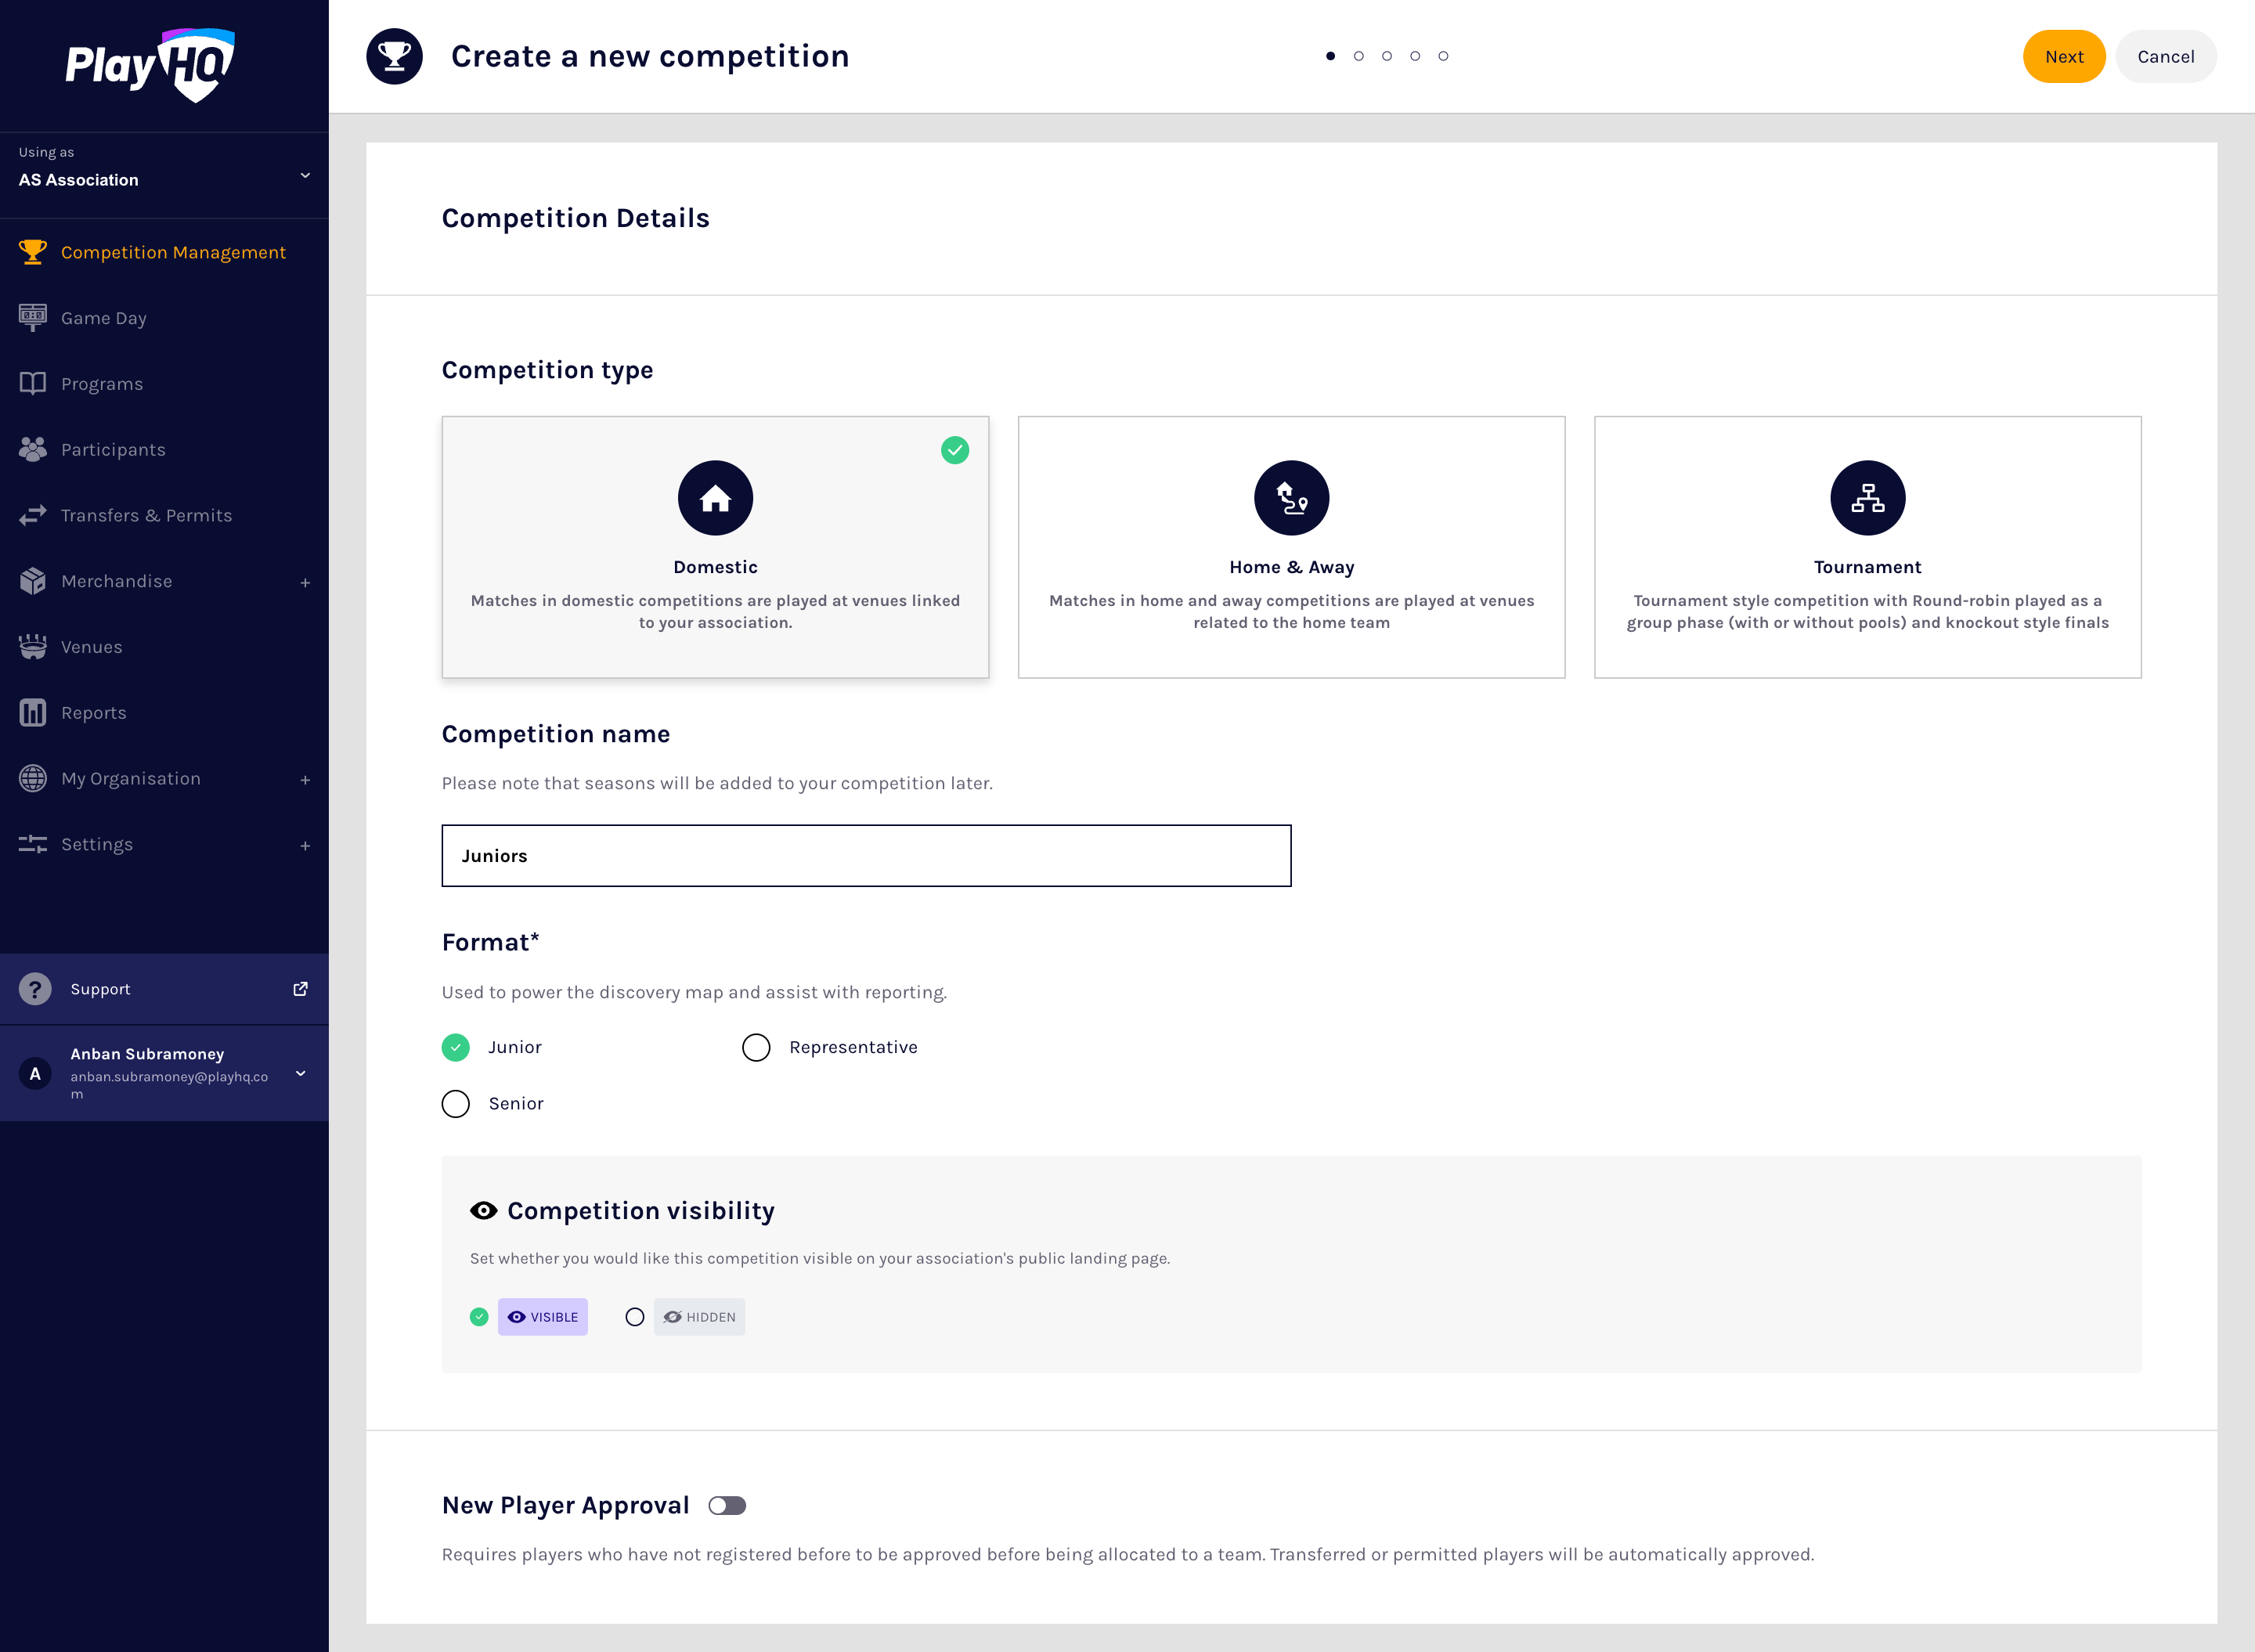
Task: Set competition visibility to Hidden
Action: (x=634, y=1317)
